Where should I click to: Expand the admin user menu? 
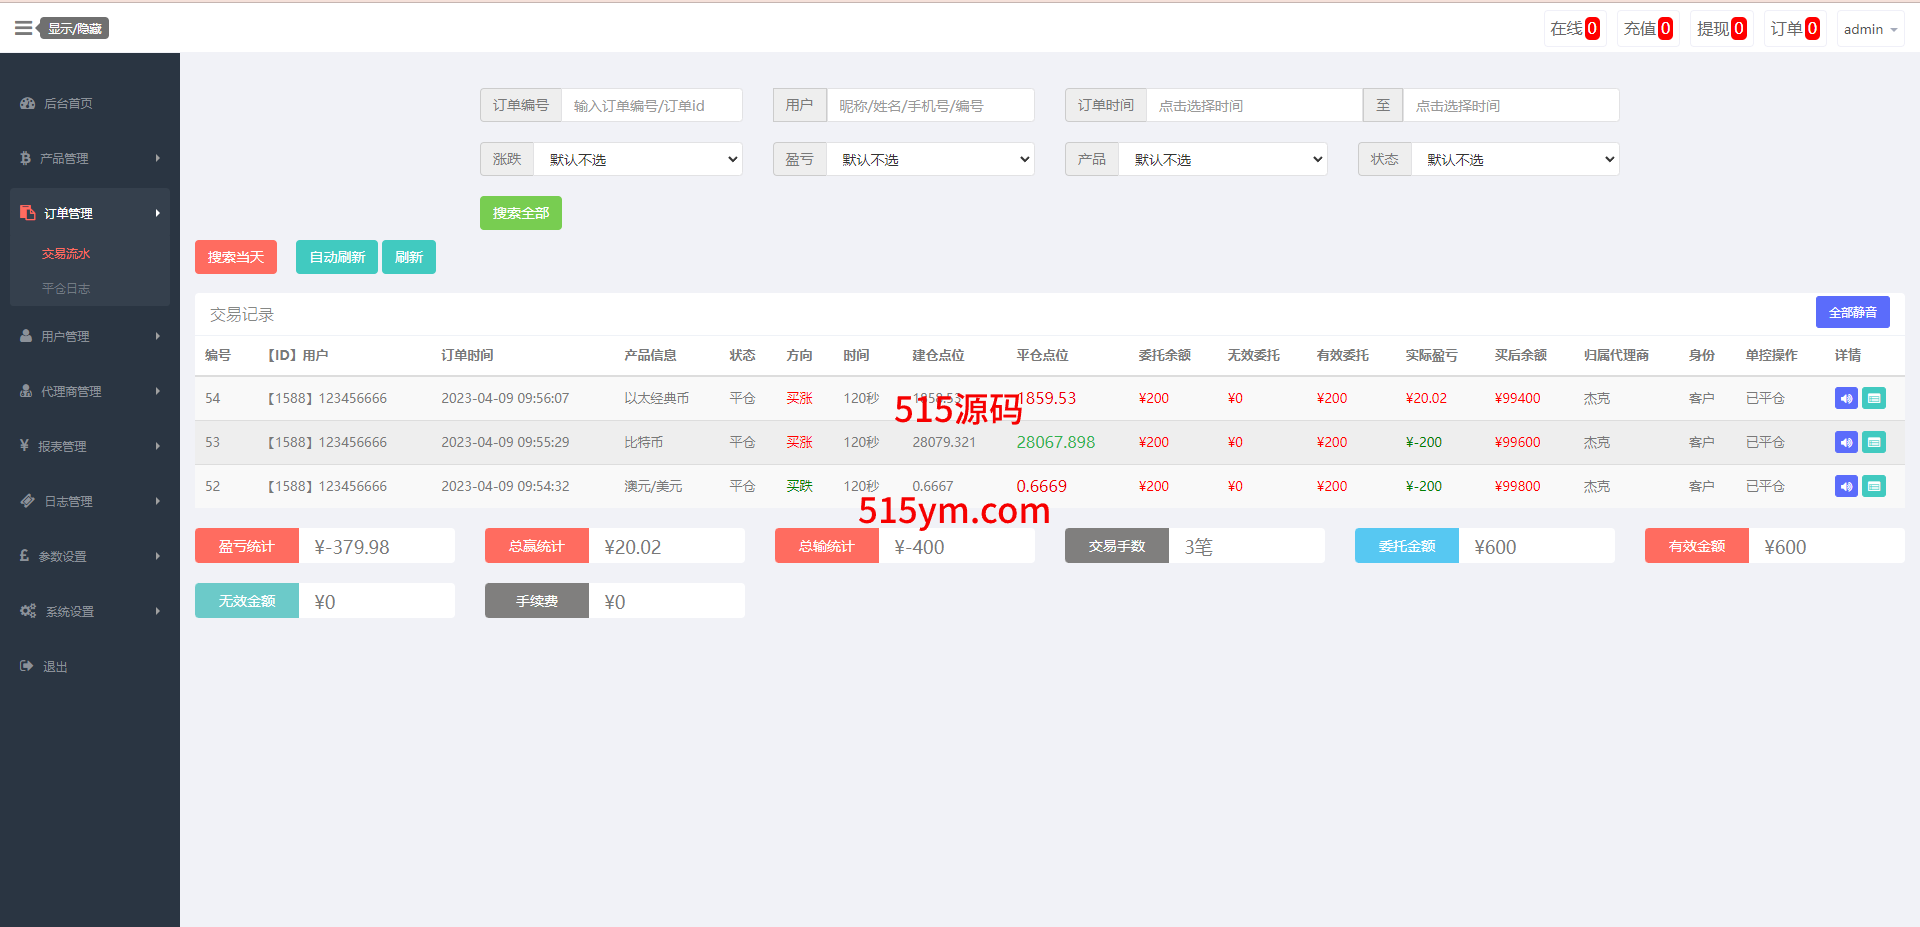[1870, 29]
